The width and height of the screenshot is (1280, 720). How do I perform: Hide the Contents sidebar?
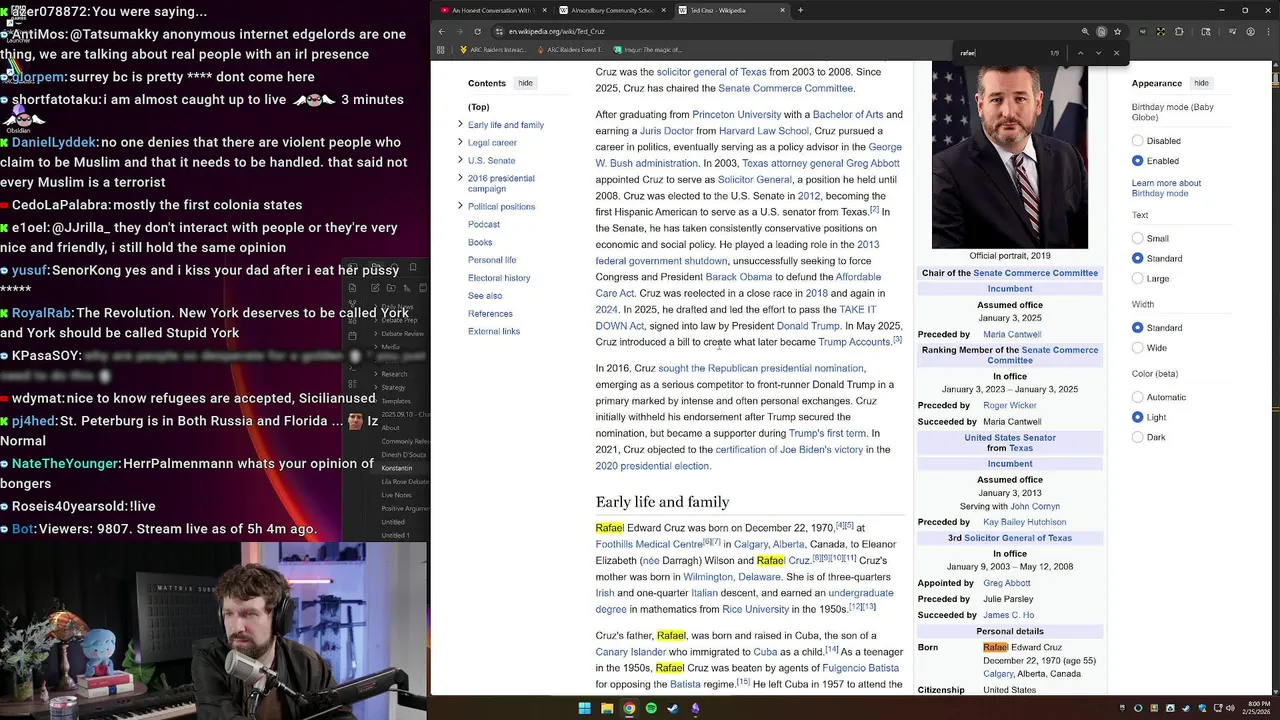pos(525,83)
